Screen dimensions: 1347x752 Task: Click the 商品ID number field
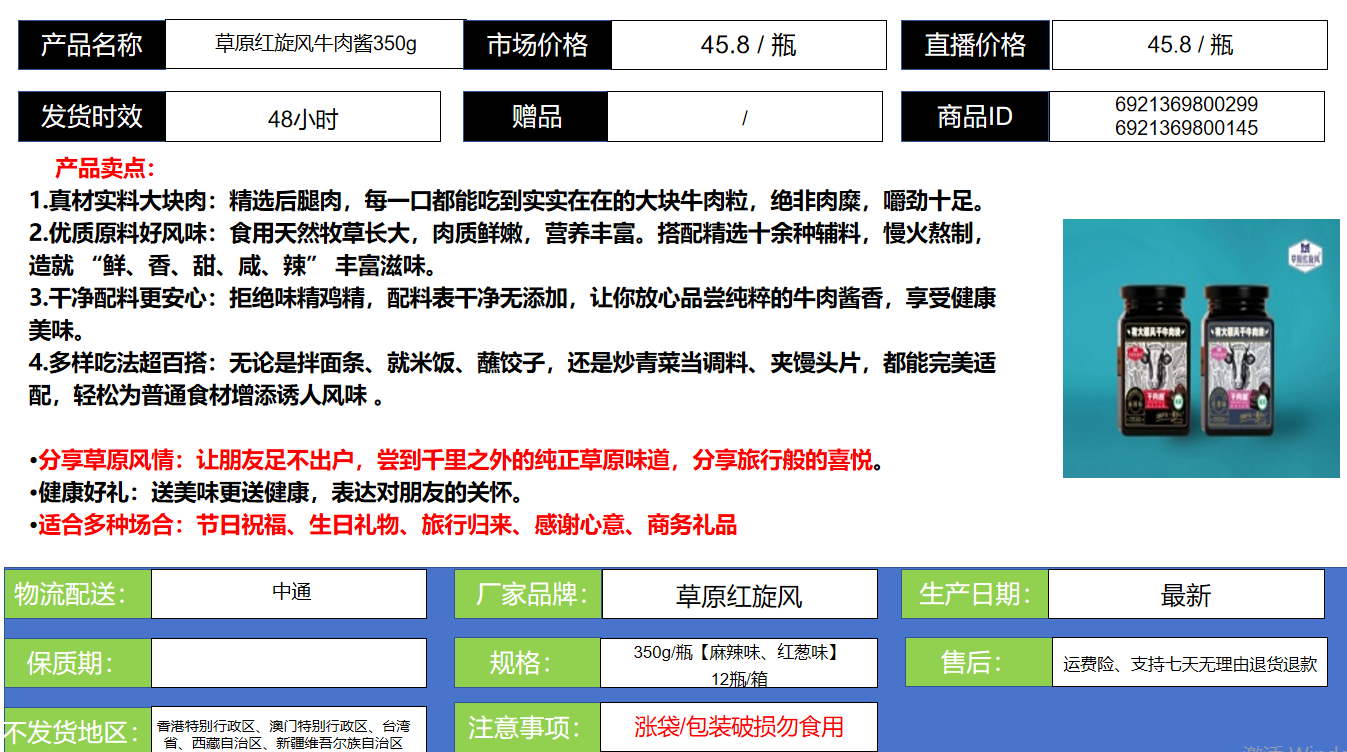tap(1186, 116)
